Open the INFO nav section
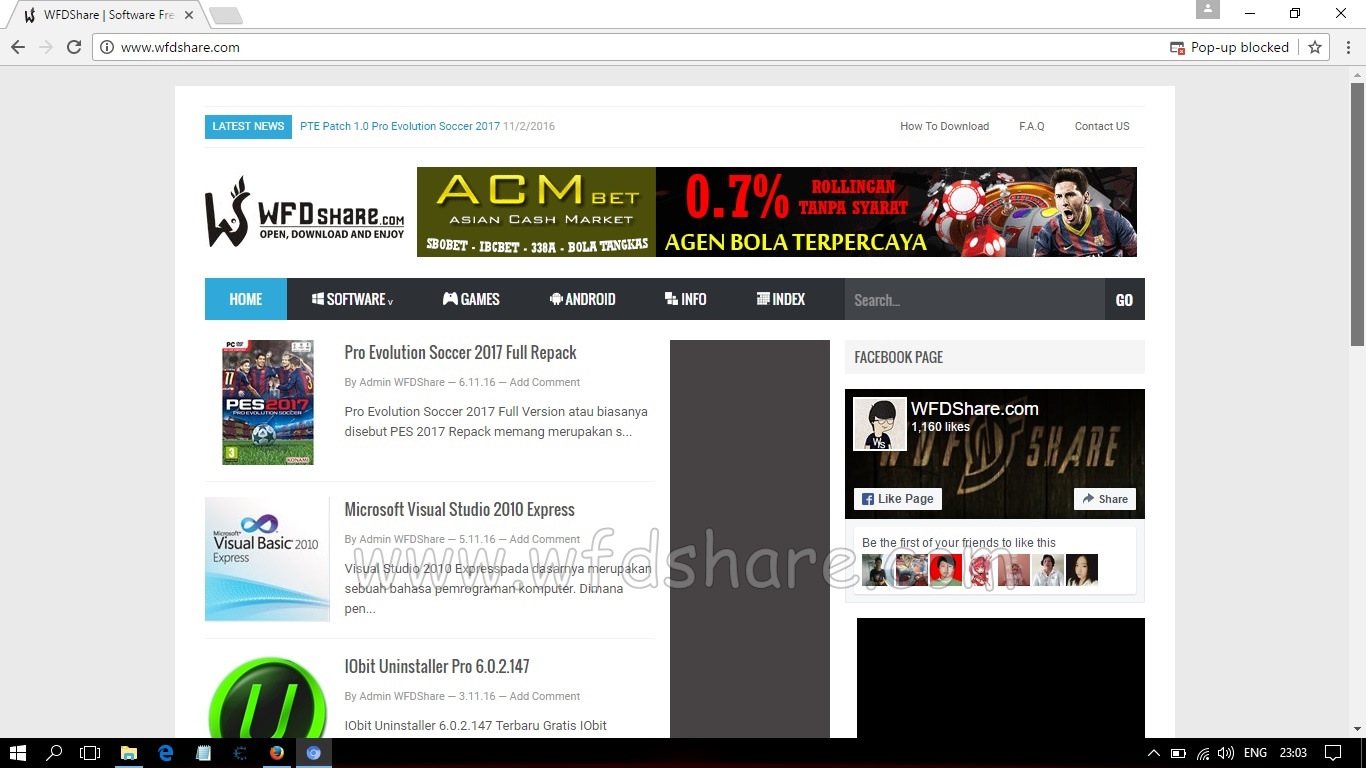 point(686,299)
